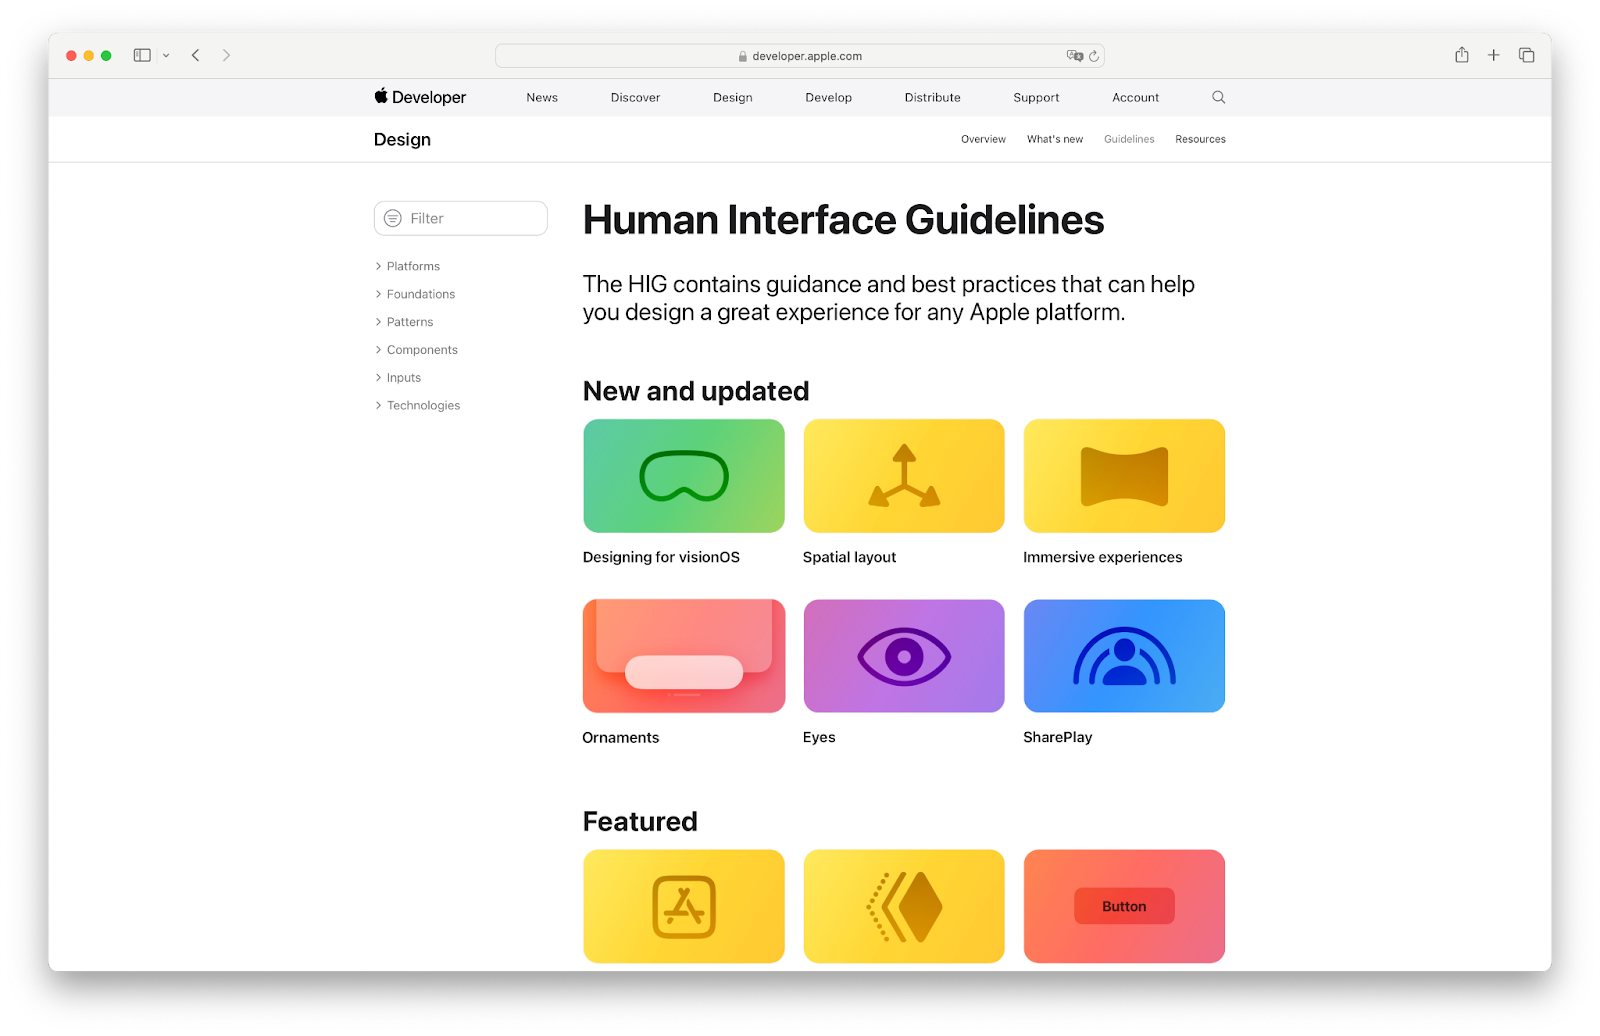Viewport: 1600px width, 1036px height.
Task: Open the Account menu item
Action: click(1135, 98)
